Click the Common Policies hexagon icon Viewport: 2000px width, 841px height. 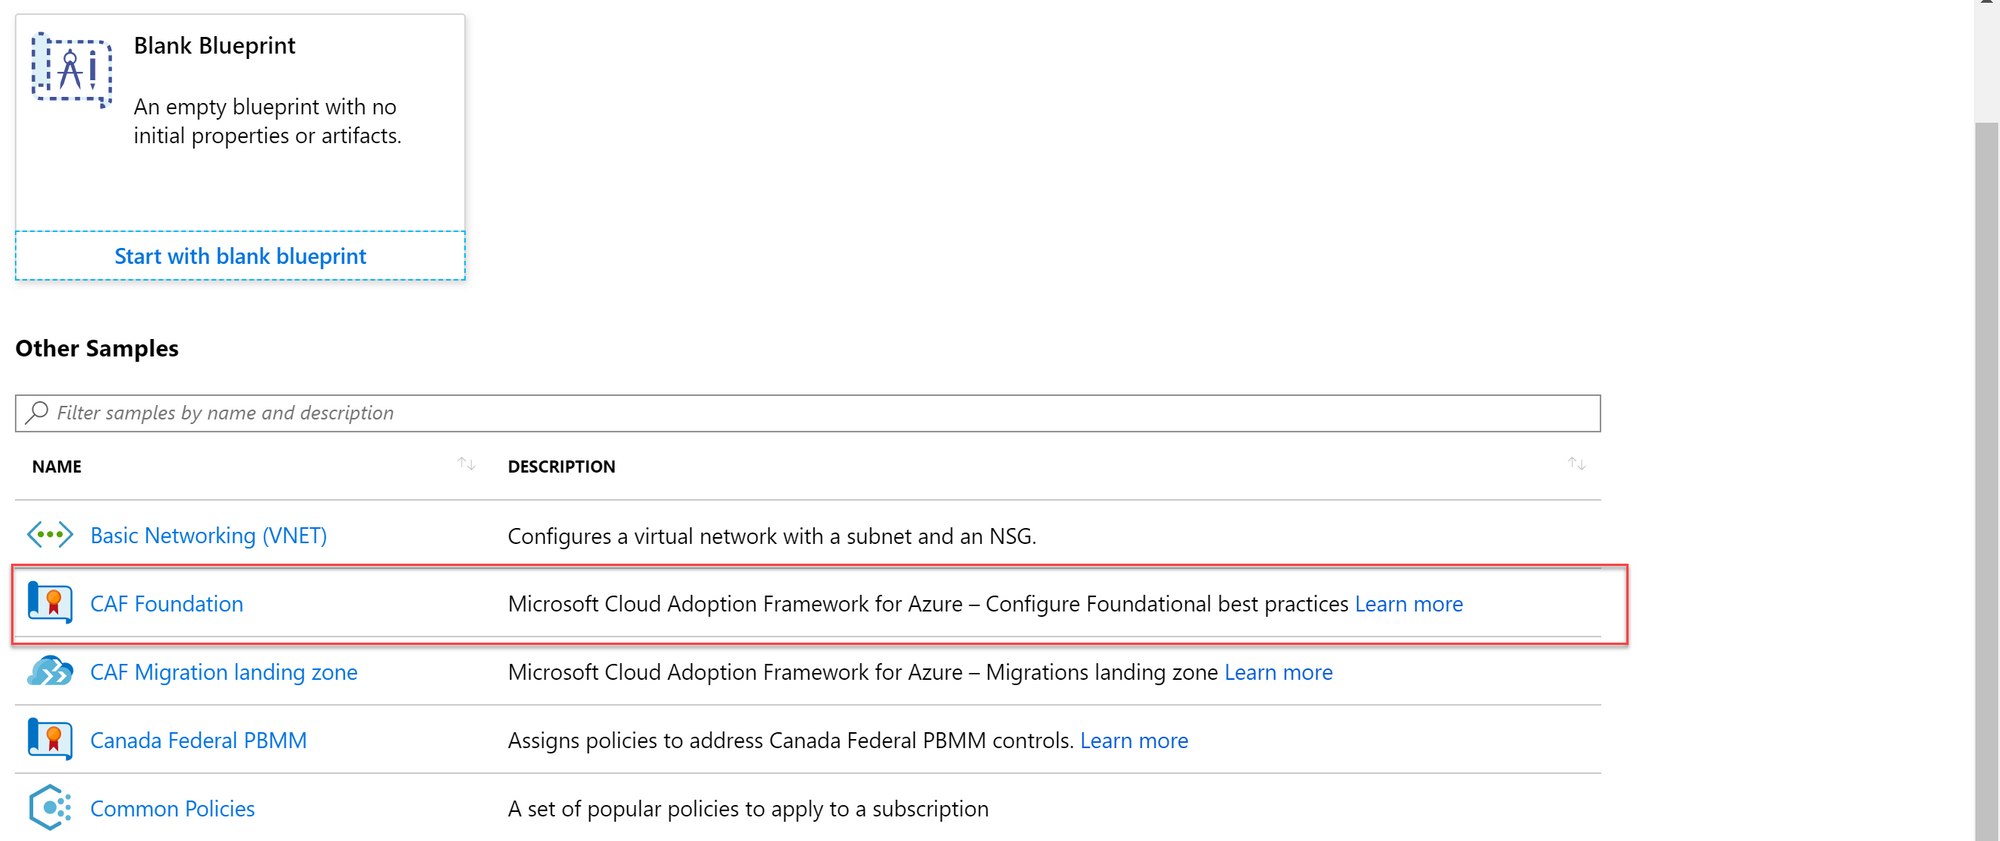pos(50,808)
